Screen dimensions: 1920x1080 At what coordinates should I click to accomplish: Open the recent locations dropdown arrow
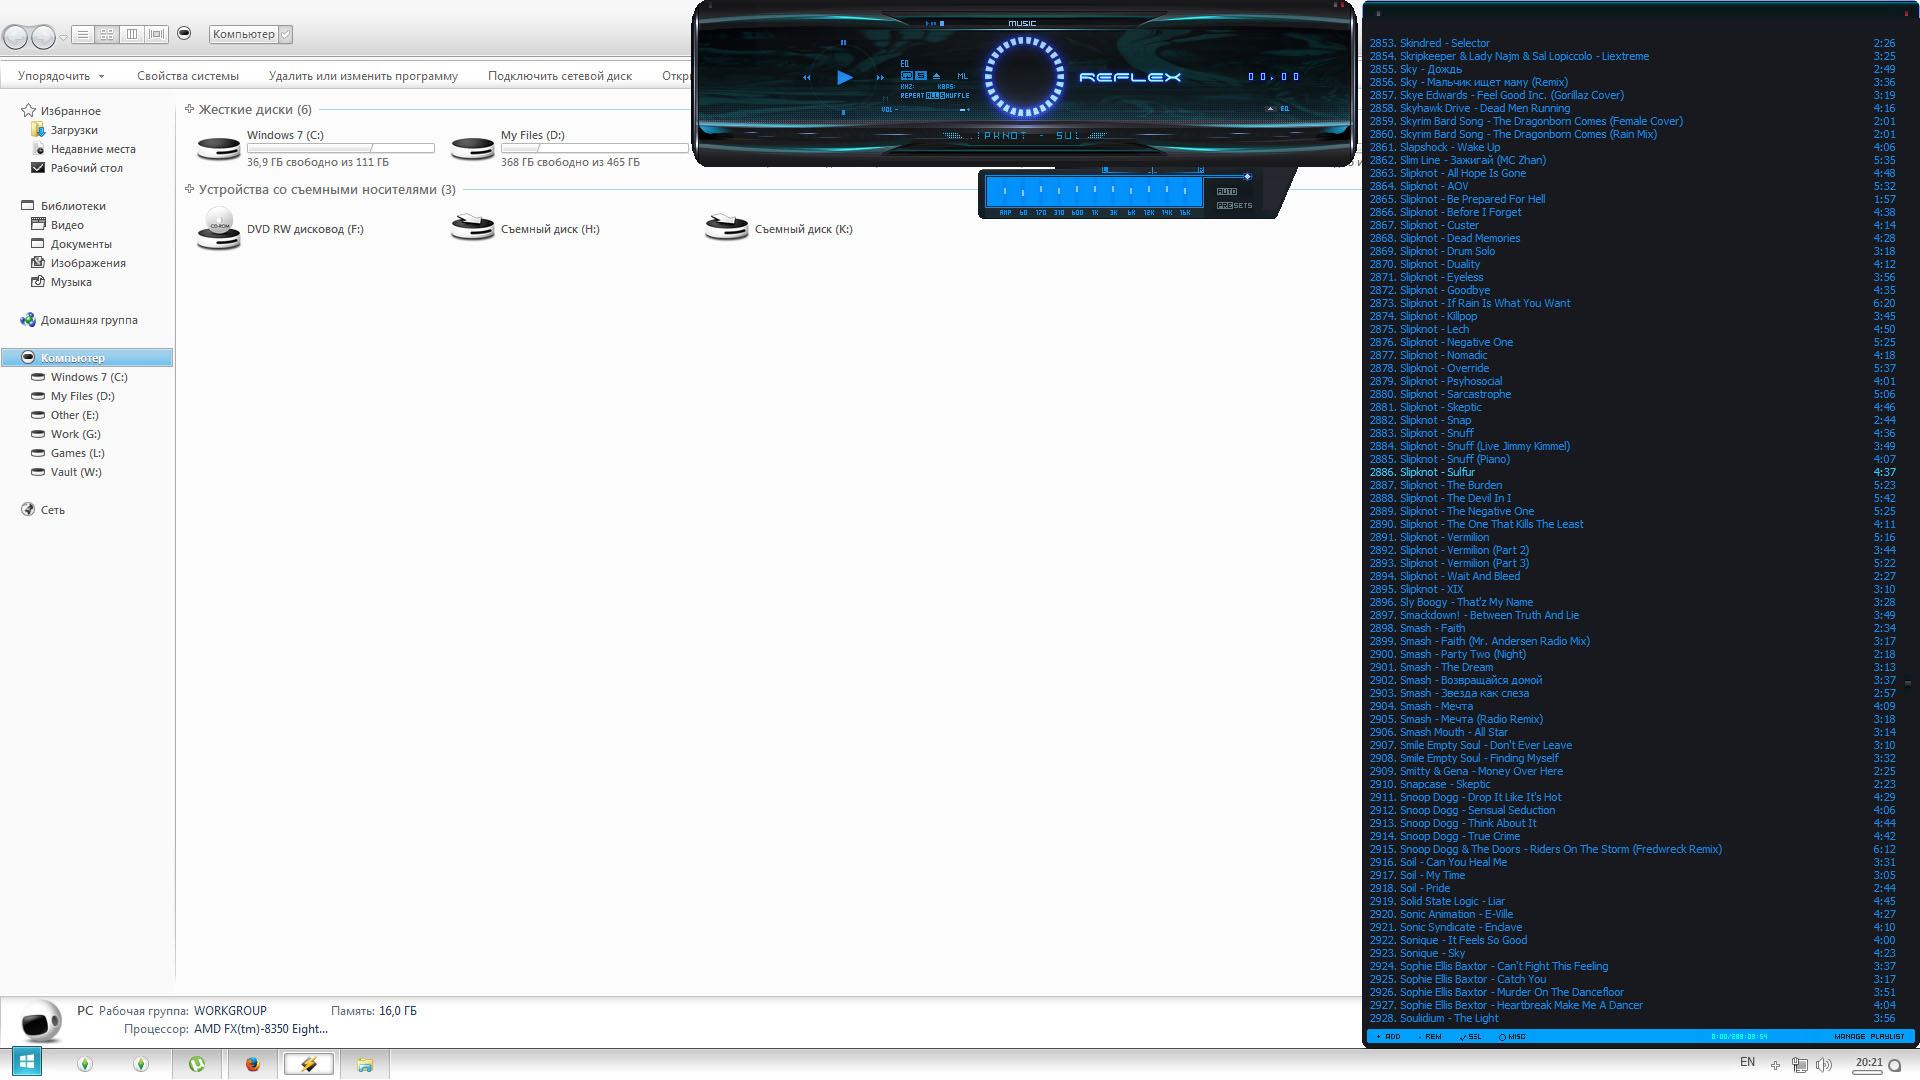[63, 37]
